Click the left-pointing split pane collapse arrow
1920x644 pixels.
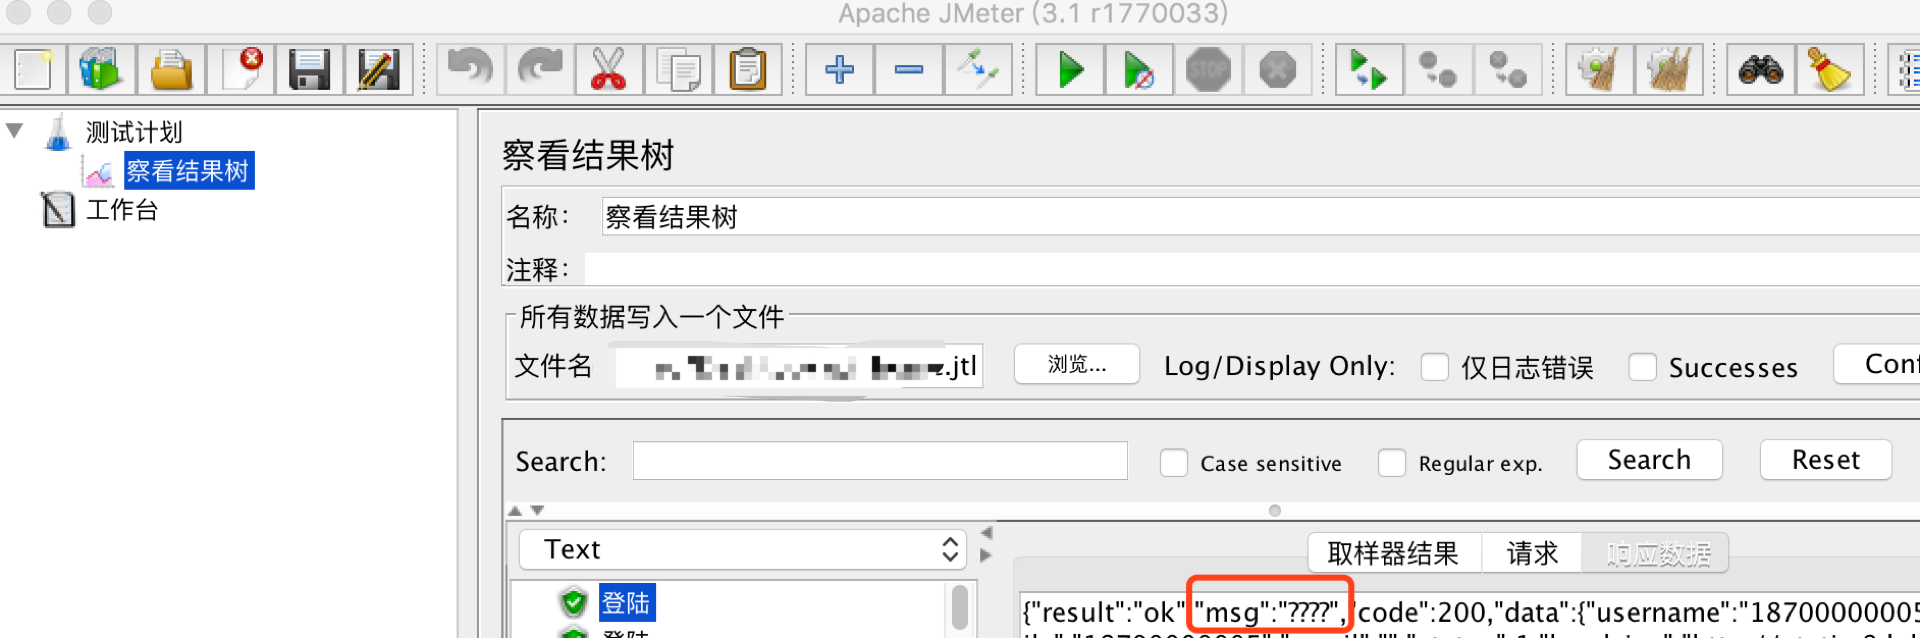(986, 533)
